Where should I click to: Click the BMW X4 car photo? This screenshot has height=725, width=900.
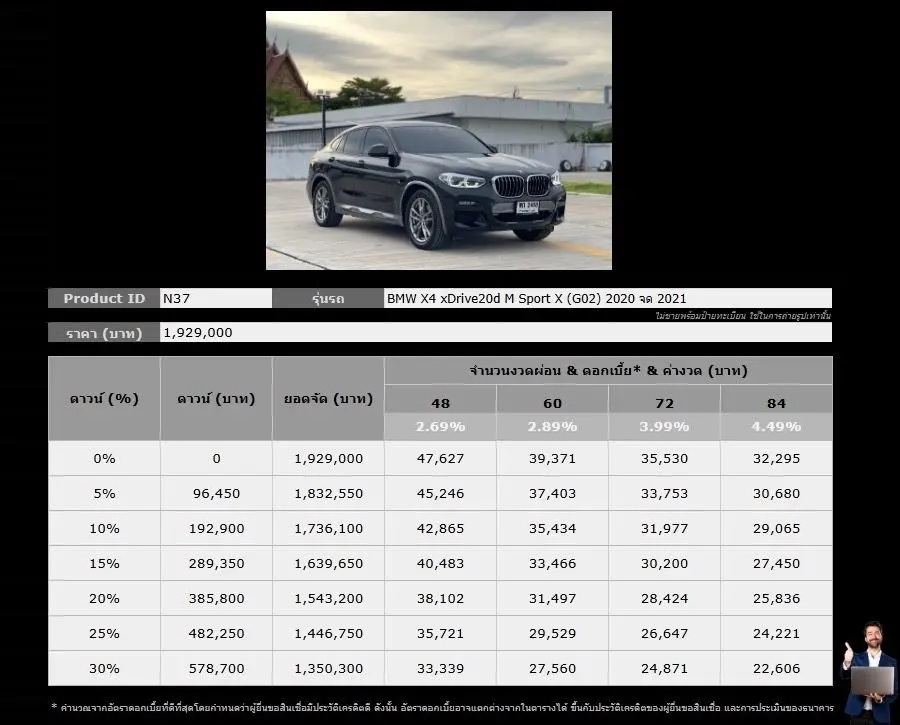[x=439, y=140]
